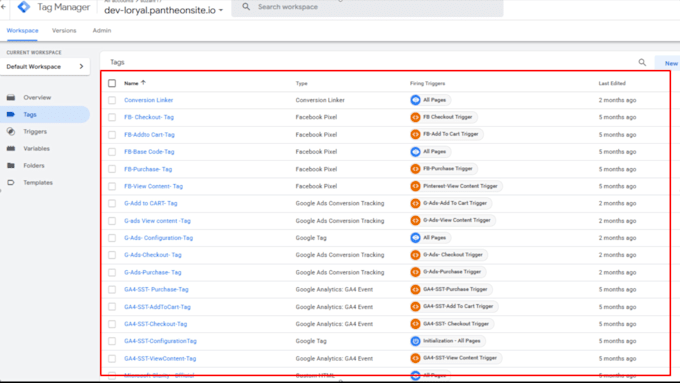Check the G-Add to CART- Tag checkbox
Viewport: 680px width, 383px height.
point(112,203)
